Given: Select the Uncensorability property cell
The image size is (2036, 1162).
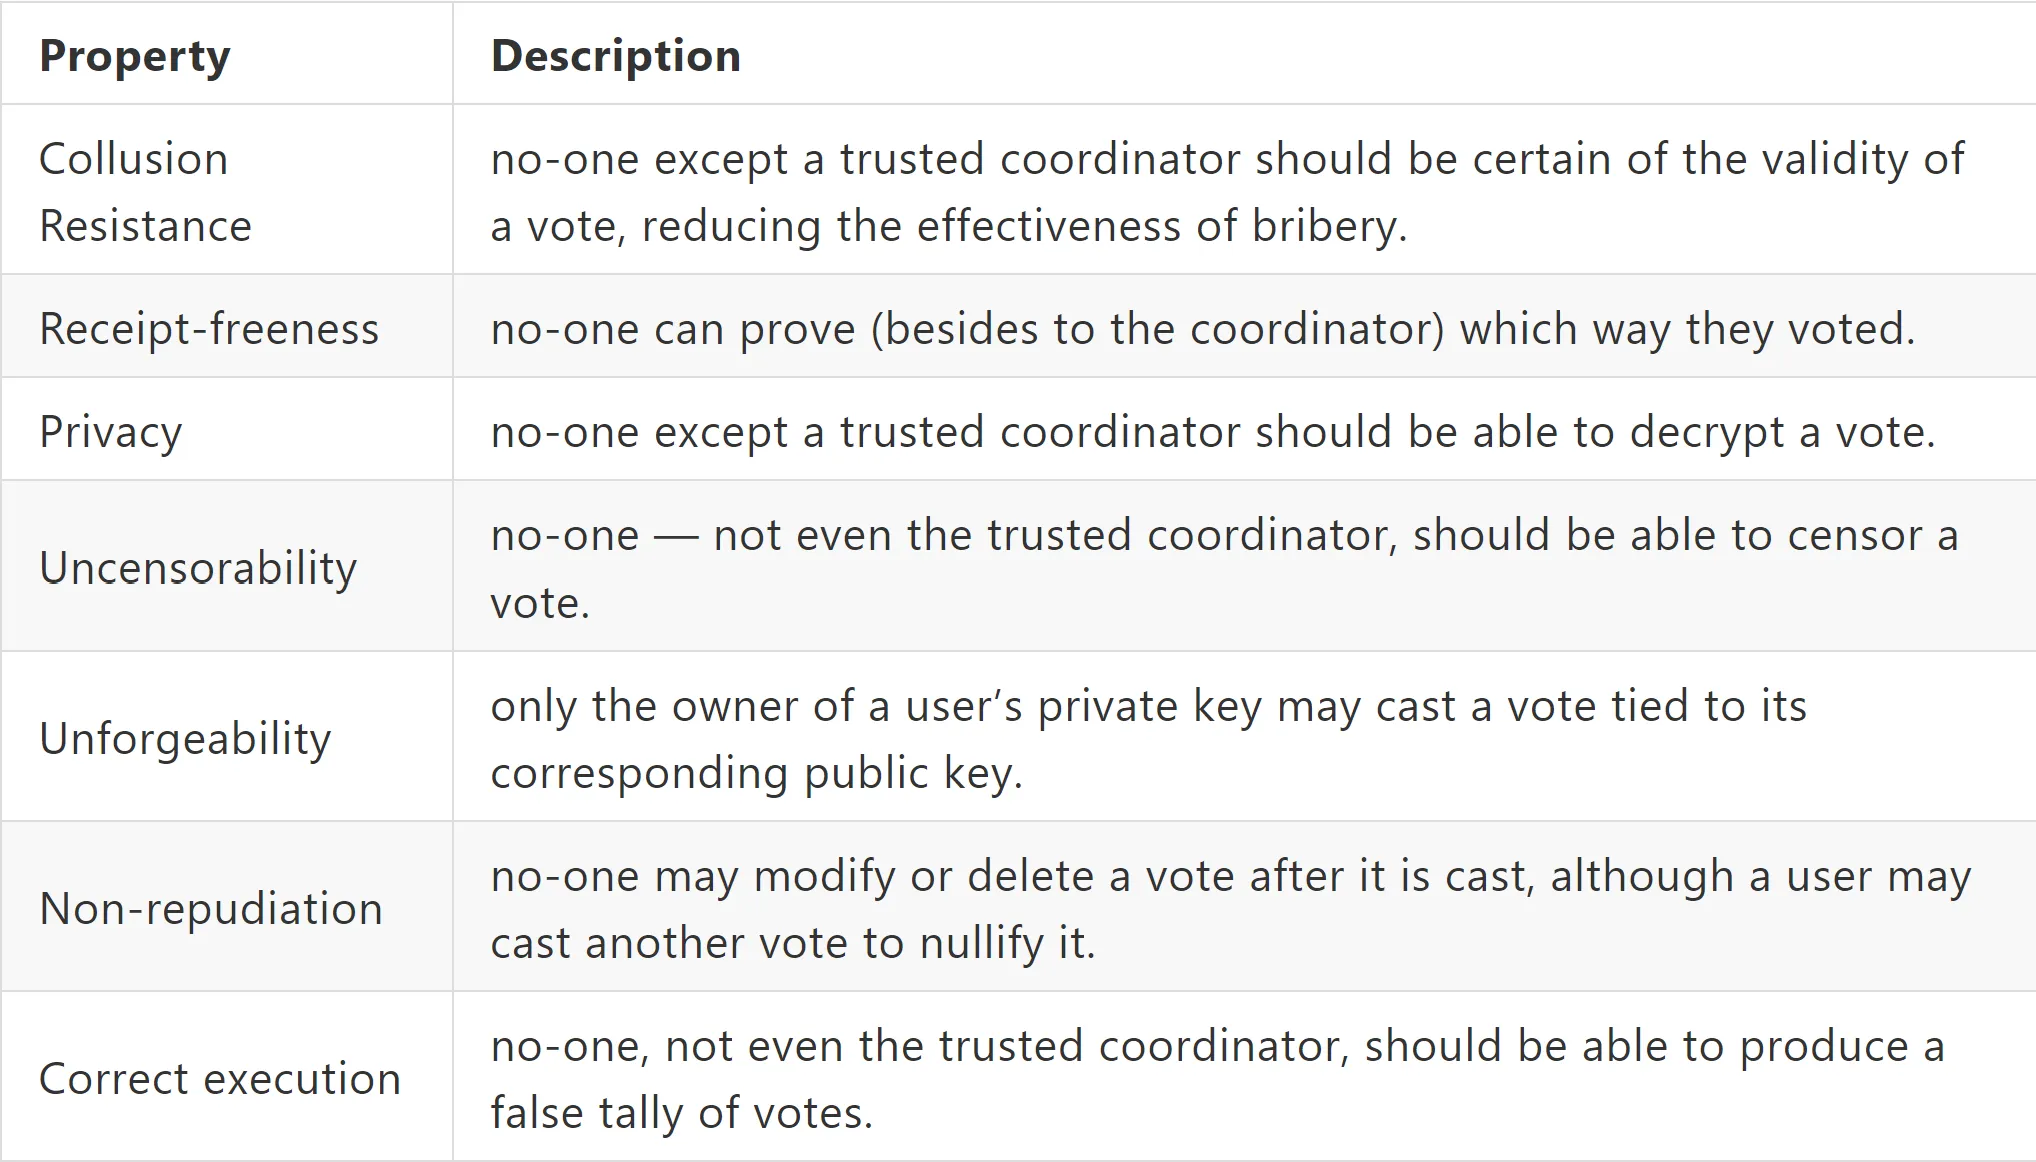Looking at the screenshot, I should pyautogui.click(x=227, y=567).
